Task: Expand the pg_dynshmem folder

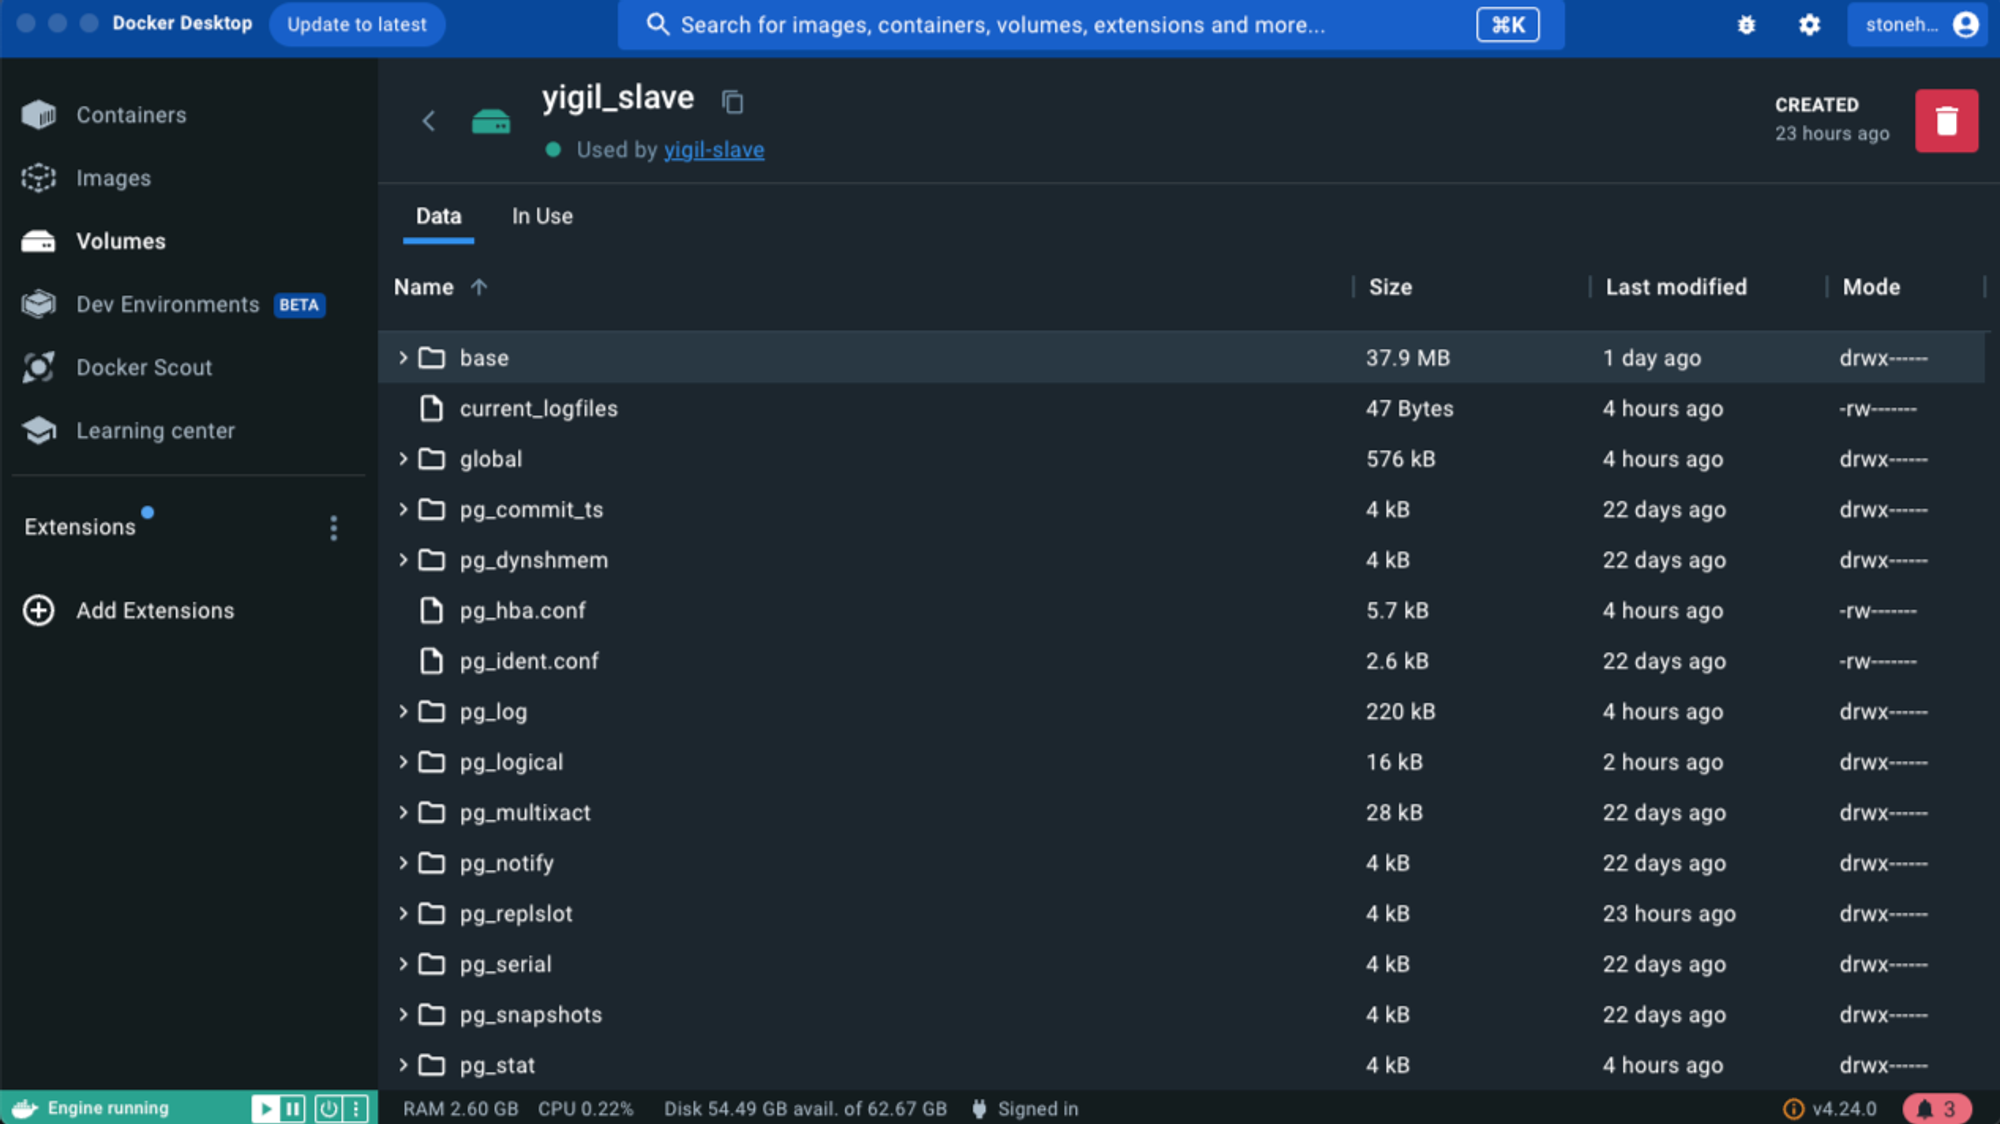Action: 403,560
